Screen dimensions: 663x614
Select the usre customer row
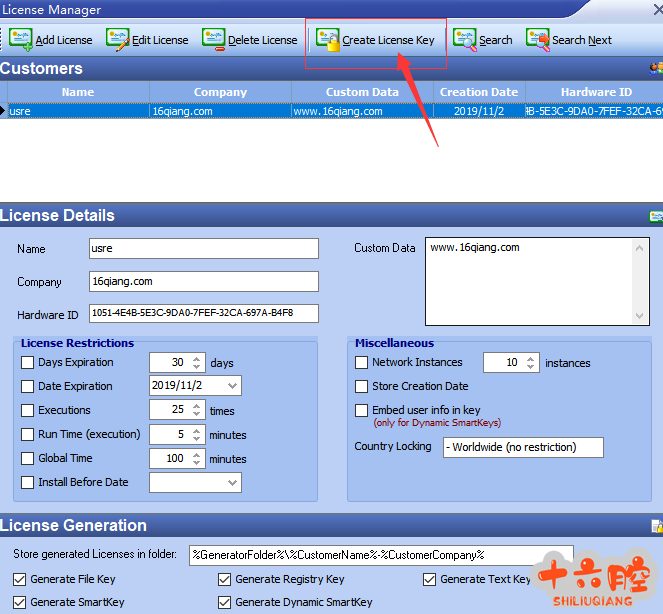(x=78, y=111)
